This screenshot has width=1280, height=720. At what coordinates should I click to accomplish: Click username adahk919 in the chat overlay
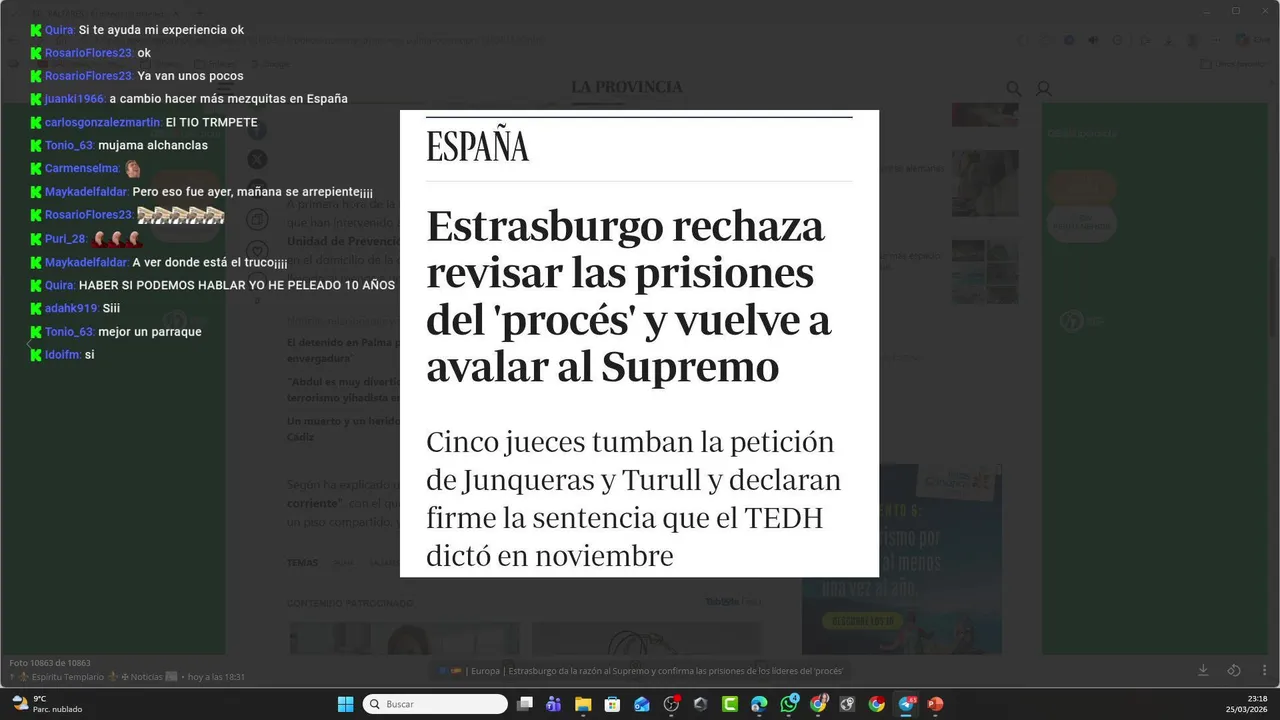[x=71, y=308]
